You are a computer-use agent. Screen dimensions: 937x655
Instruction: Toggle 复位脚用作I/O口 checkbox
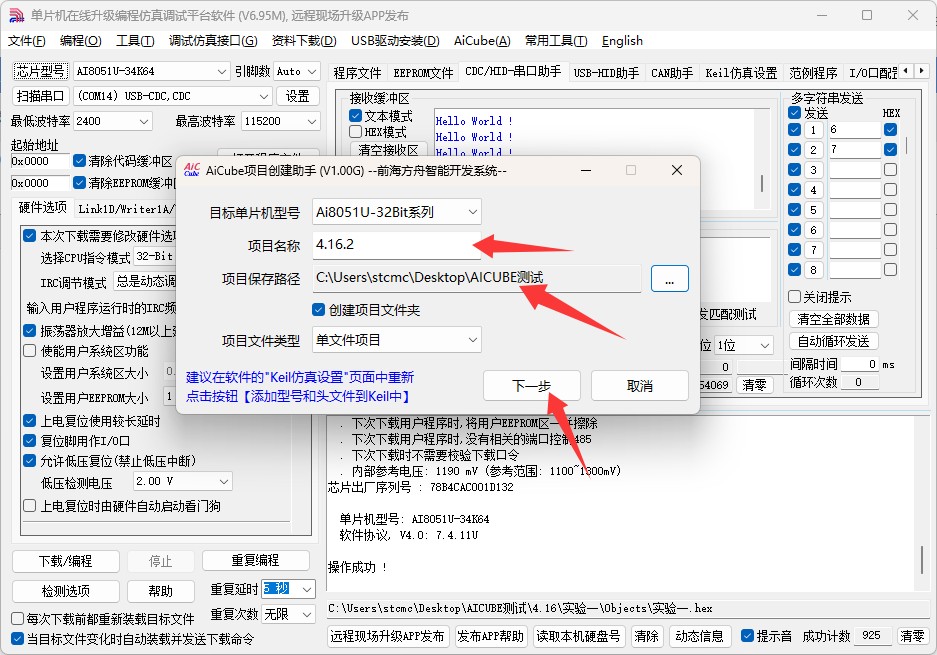[x=29, y=440]
